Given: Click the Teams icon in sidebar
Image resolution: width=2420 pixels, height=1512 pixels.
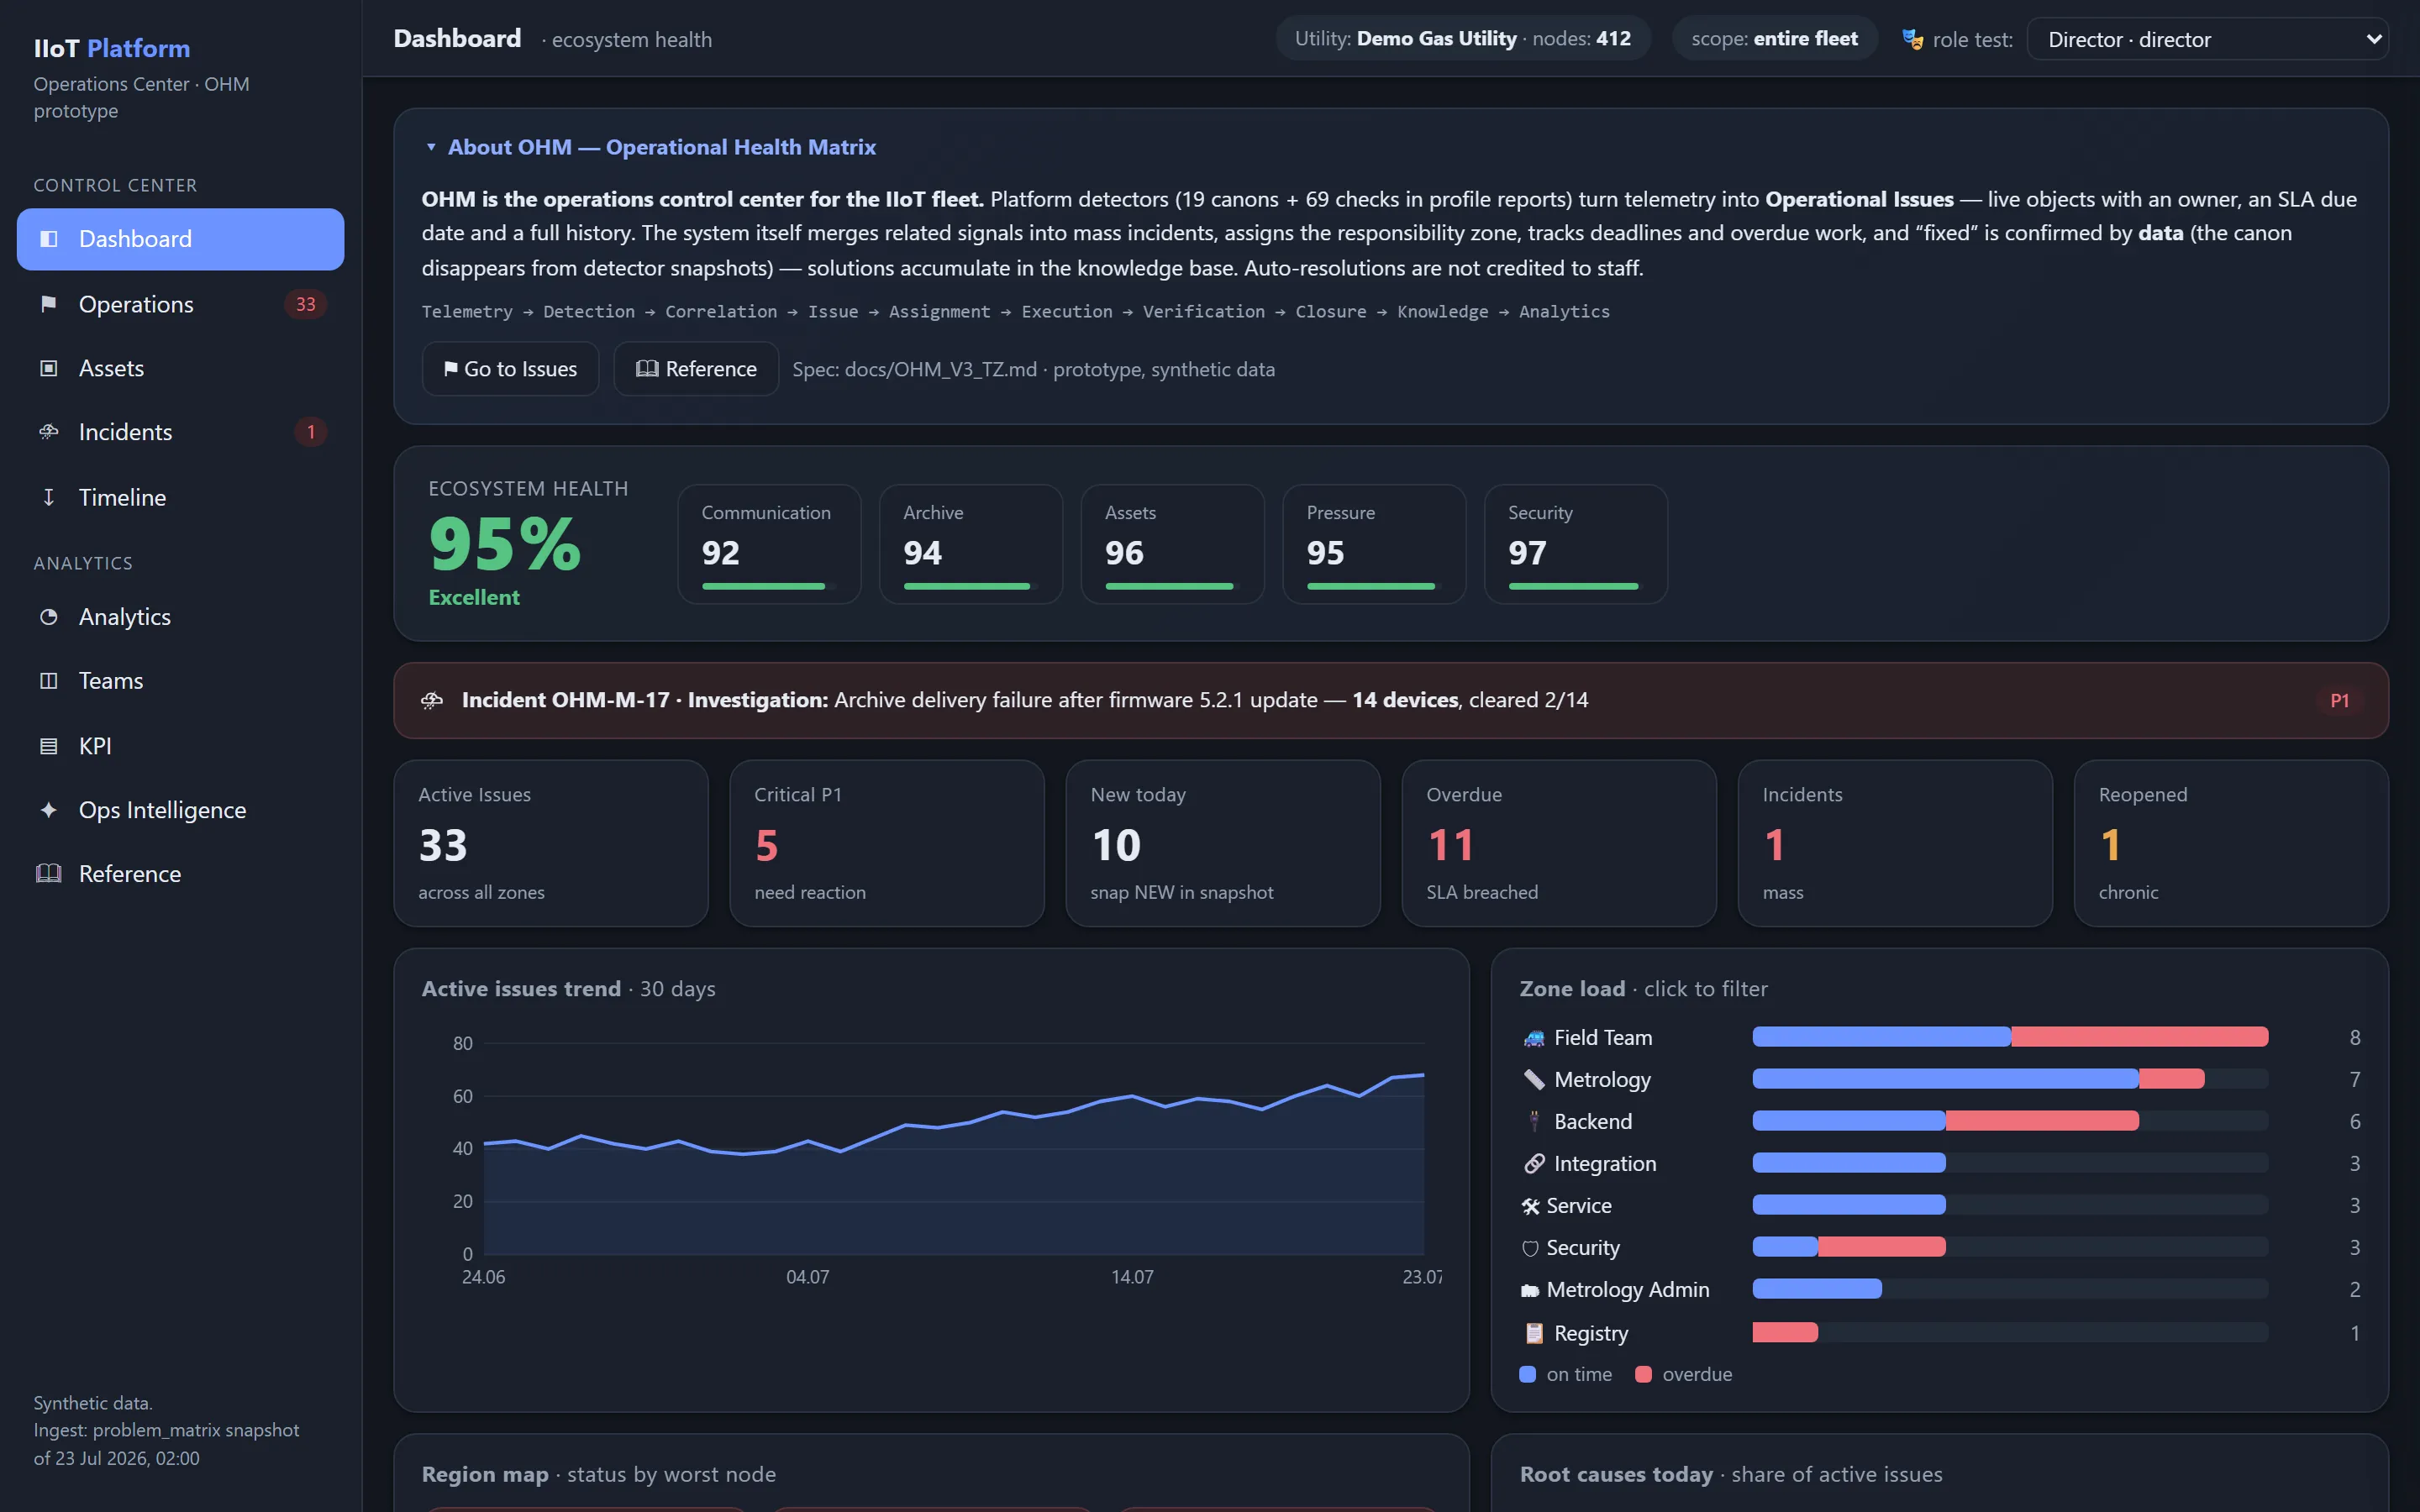Looking at the screenshot, I should (48, 681).
